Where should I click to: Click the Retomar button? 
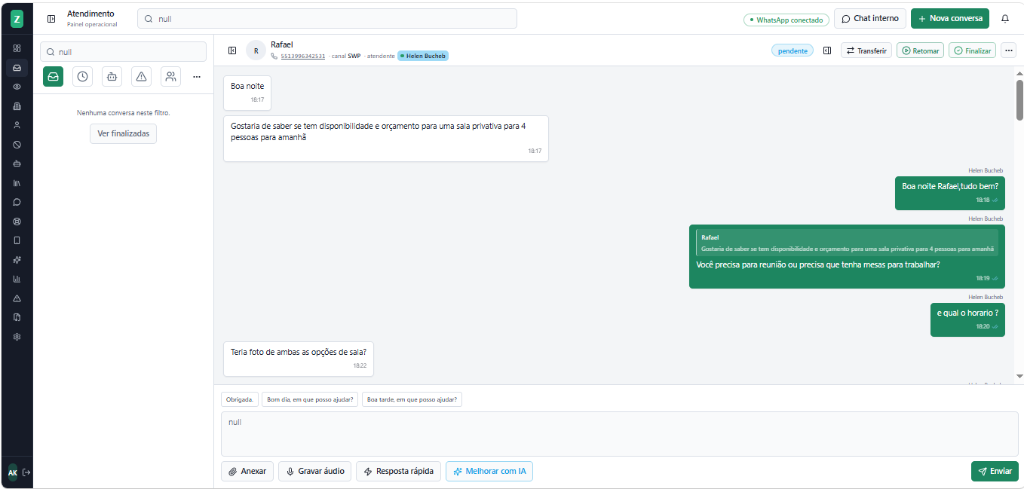point(920,50)
